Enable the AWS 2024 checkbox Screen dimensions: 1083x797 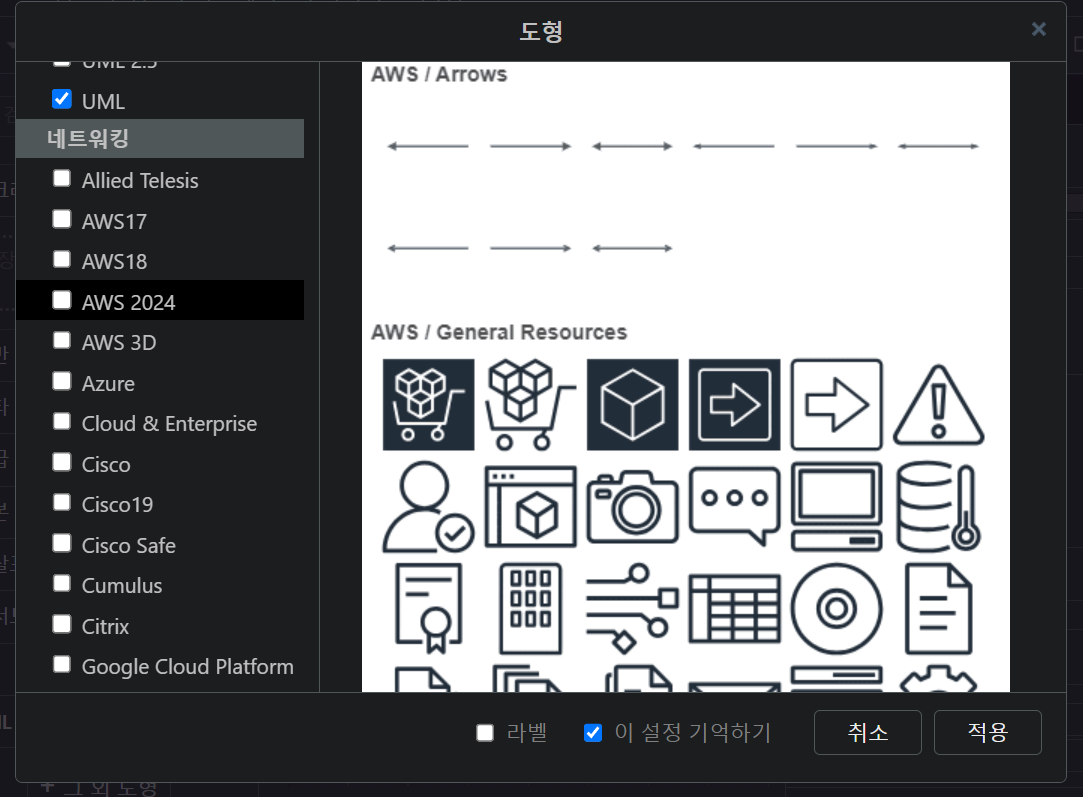62,300
